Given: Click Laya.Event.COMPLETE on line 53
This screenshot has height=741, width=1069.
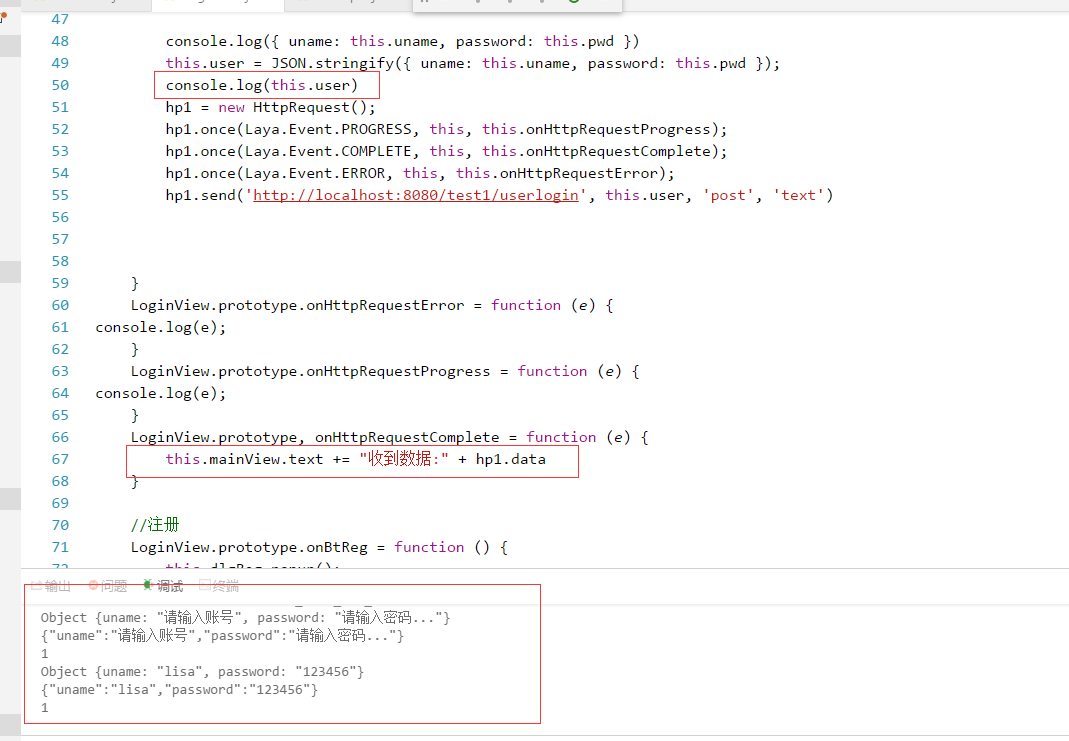Looking at the screenshot, I should point(327,151).
